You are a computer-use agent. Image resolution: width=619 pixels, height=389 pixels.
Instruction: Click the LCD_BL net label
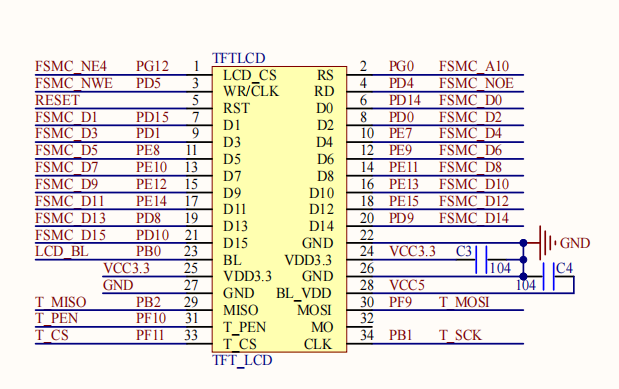tap(62, 251)
